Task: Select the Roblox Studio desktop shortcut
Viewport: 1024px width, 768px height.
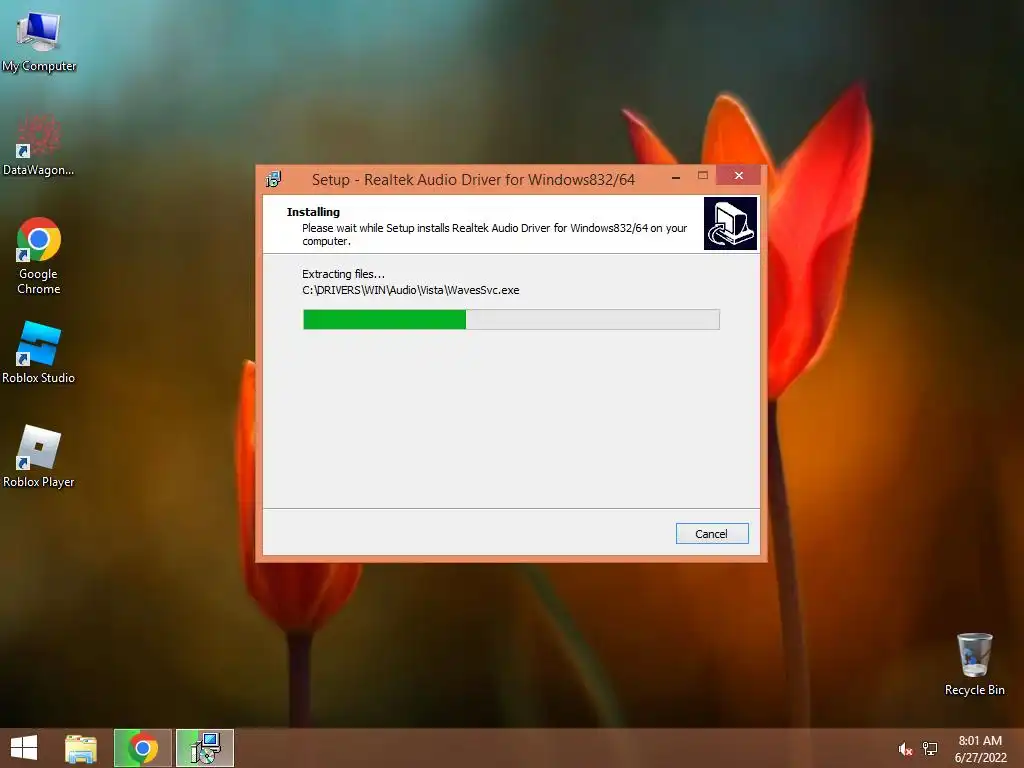Action: click(x=39, y=353)
